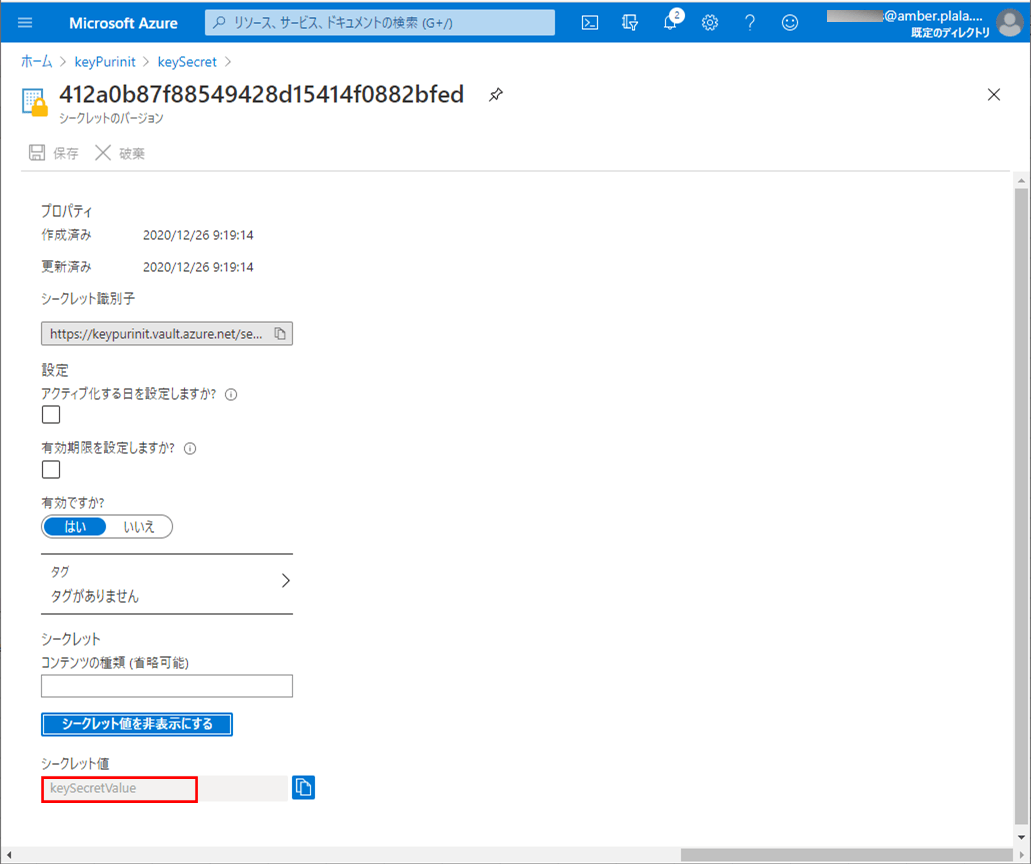This screenshot has width=1031, height=864.
Task: Close the secret version blade
Action: (x=994, y=95)
